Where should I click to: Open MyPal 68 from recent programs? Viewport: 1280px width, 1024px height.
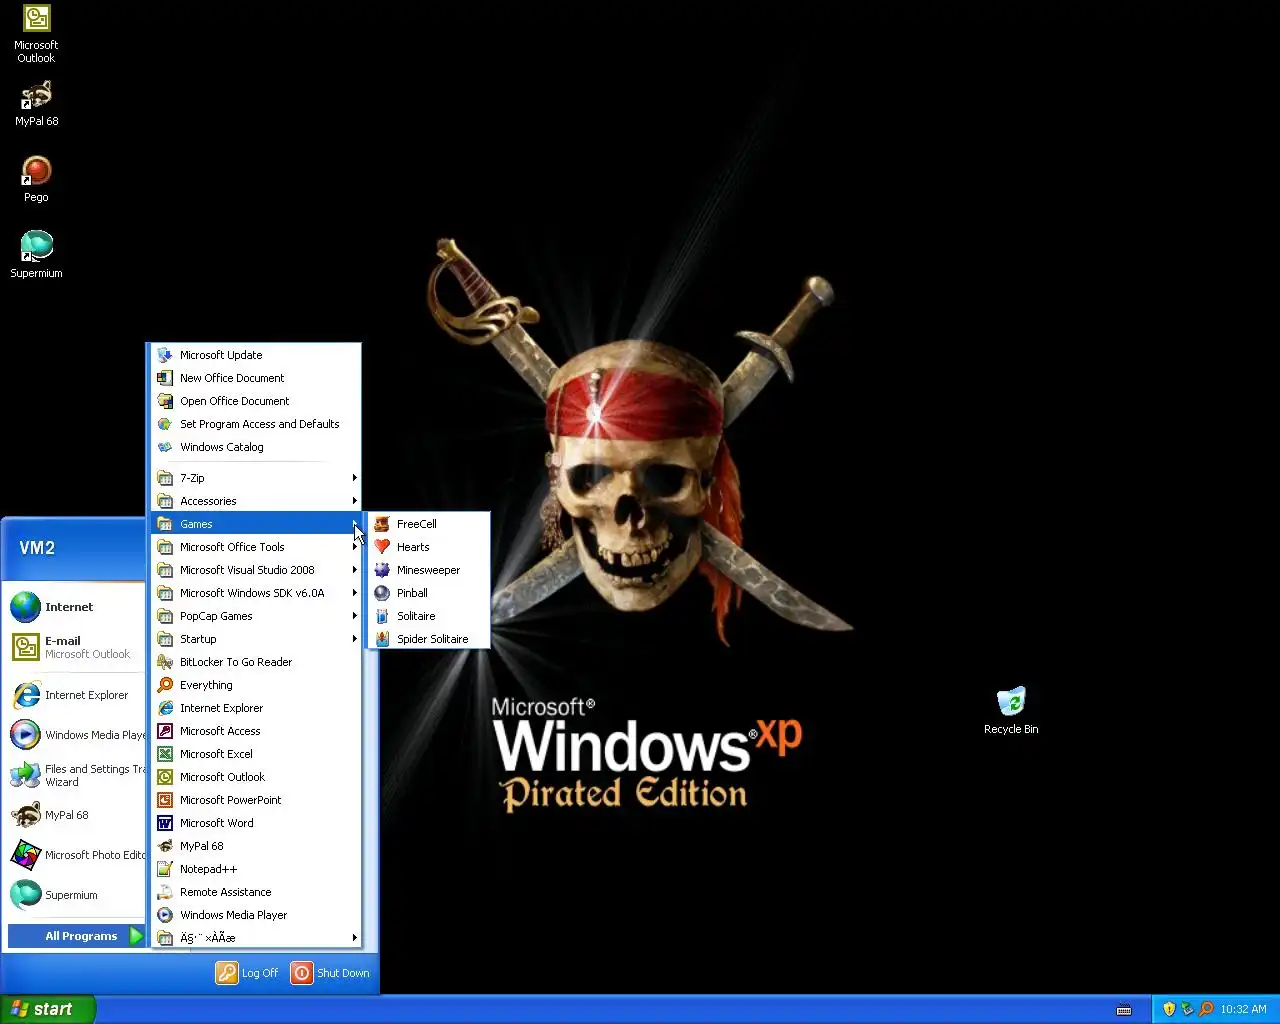pyautogui.click(x=76, y=815)
